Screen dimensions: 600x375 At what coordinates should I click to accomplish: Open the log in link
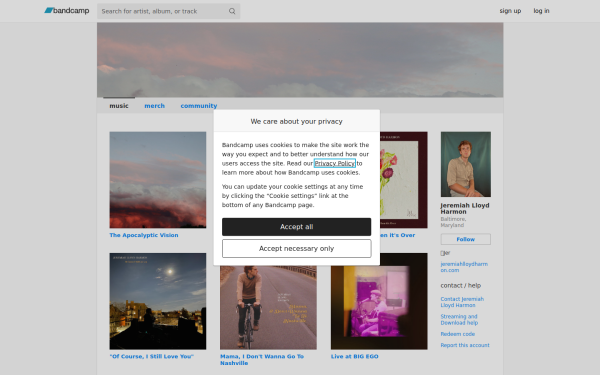click(541, 11)
